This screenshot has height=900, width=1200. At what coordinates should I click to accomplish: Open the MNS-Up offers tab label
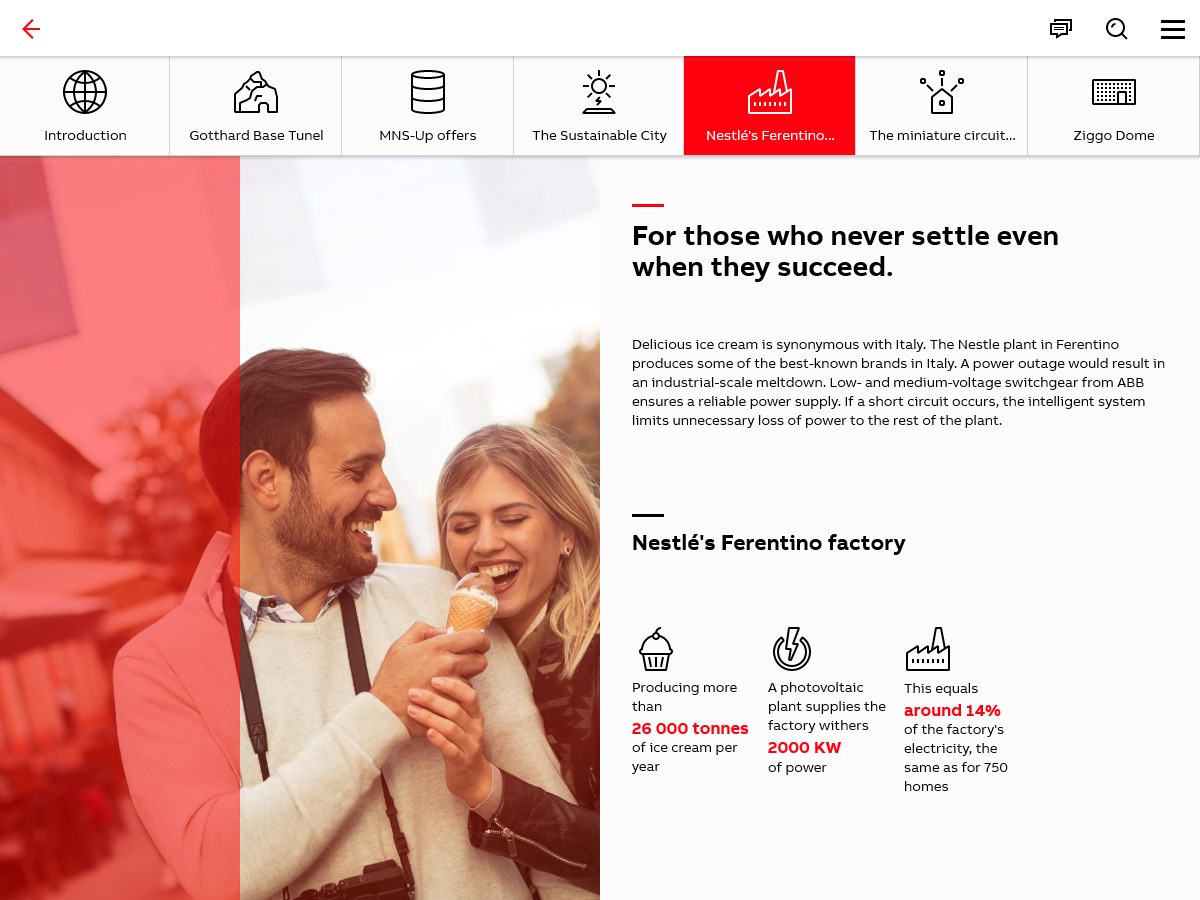click(x=428, y=136)
